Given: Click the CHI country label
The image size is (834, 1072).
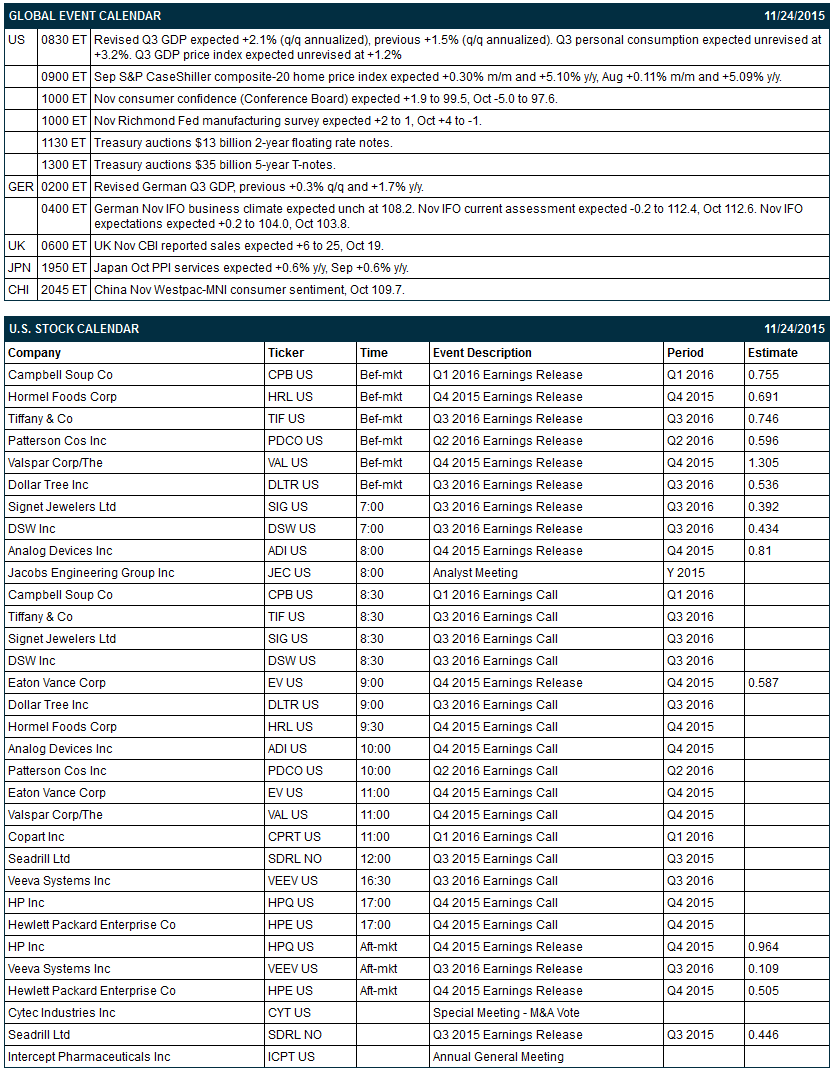Looking at the screenshot, I should [x=18, y=290].
